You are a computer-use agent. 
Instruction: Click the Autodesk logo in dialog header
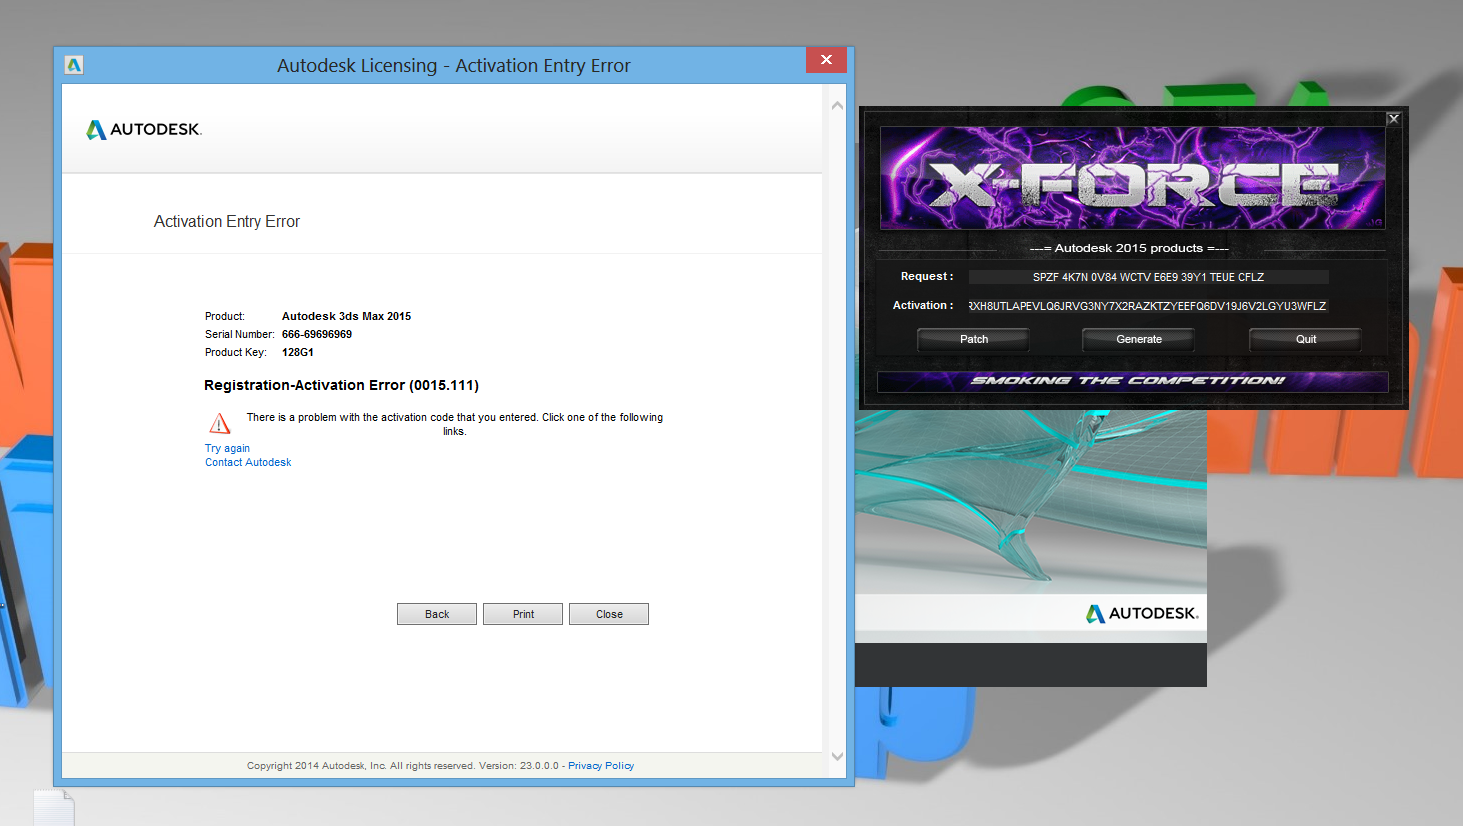(144, 129)
